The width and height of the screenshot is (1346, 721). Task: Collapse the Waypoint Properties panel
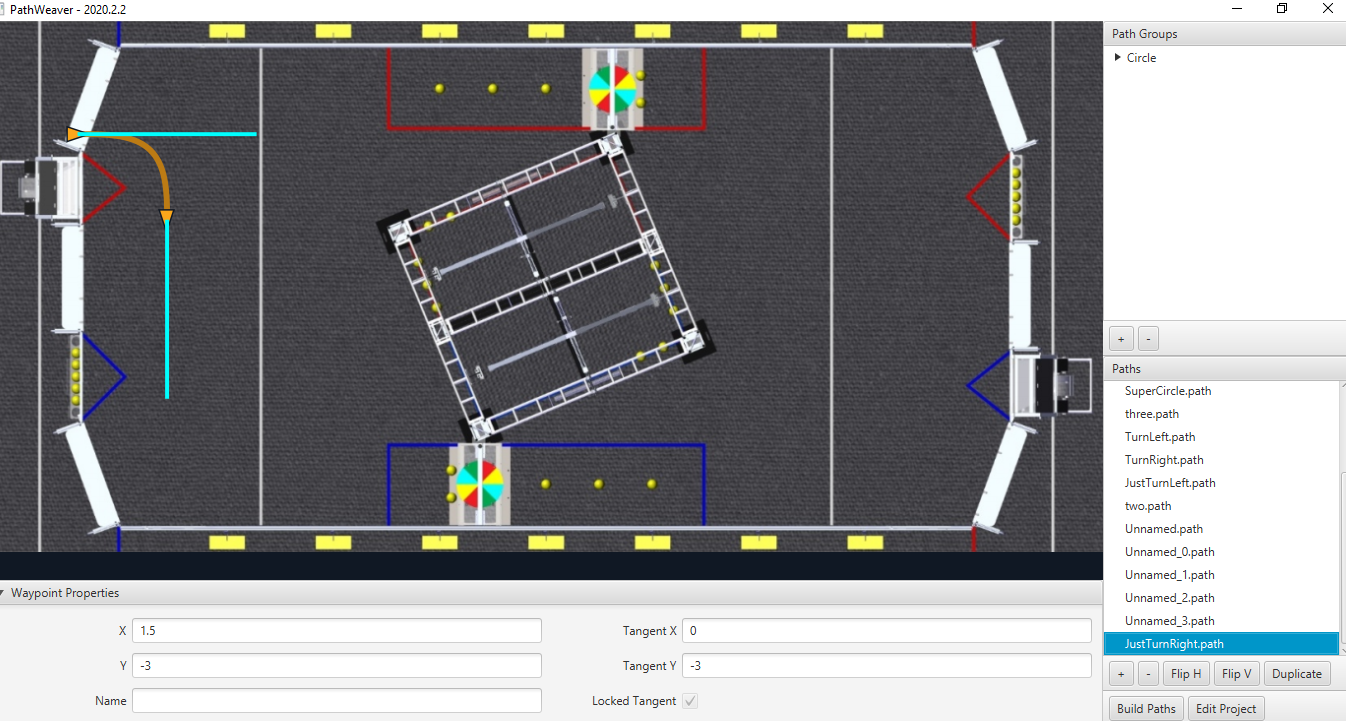pyautogui.click(x=3, y=593)
